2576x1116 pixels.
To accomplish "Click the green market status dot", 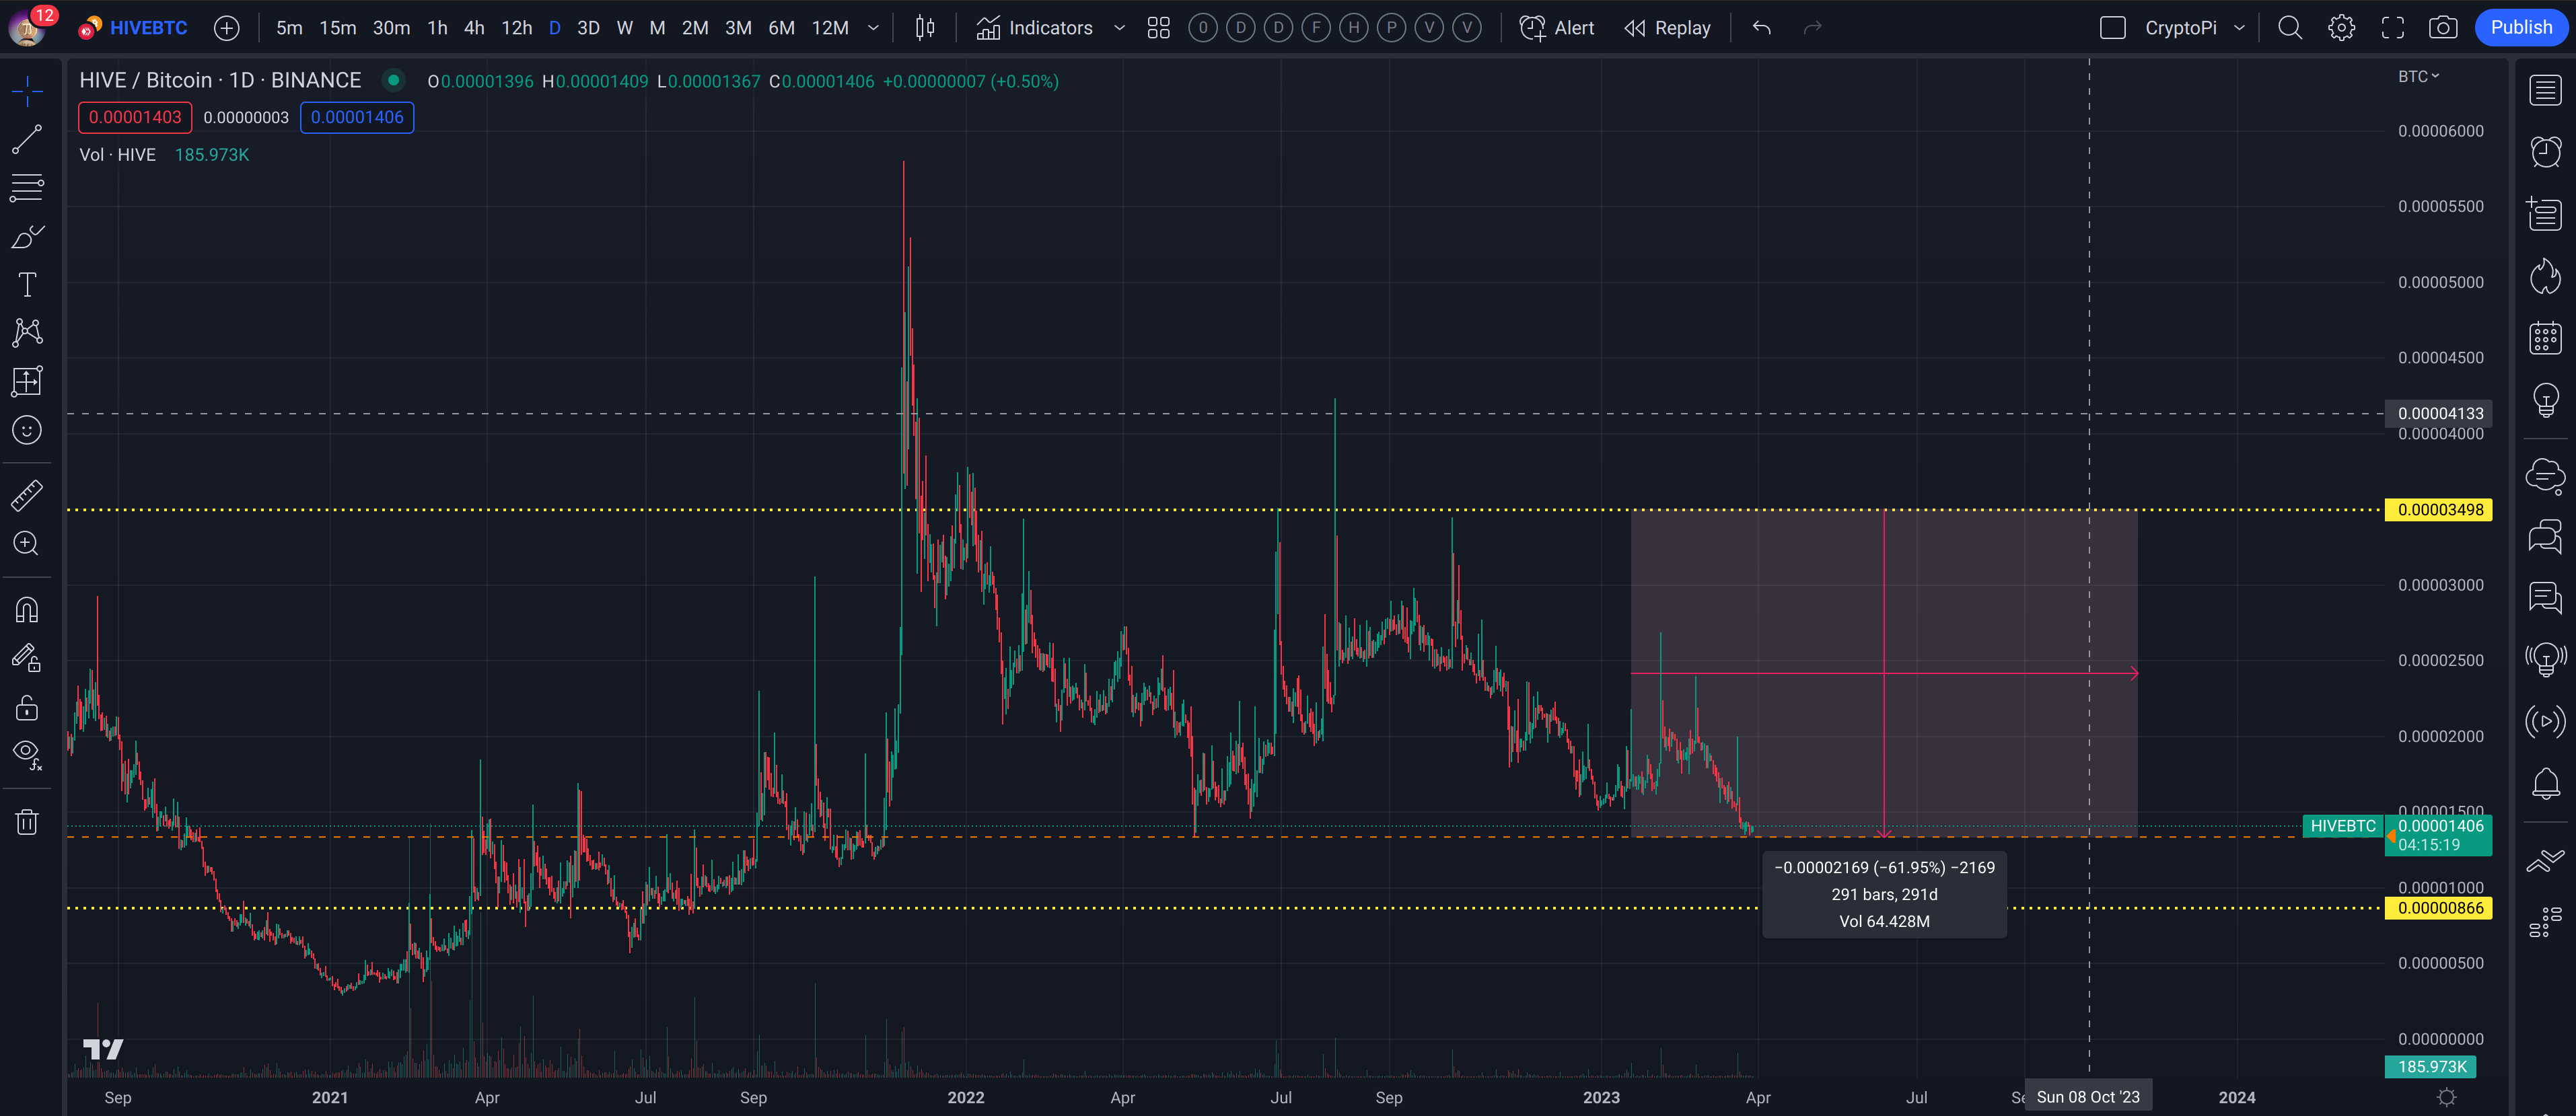I will pos(393,80).
